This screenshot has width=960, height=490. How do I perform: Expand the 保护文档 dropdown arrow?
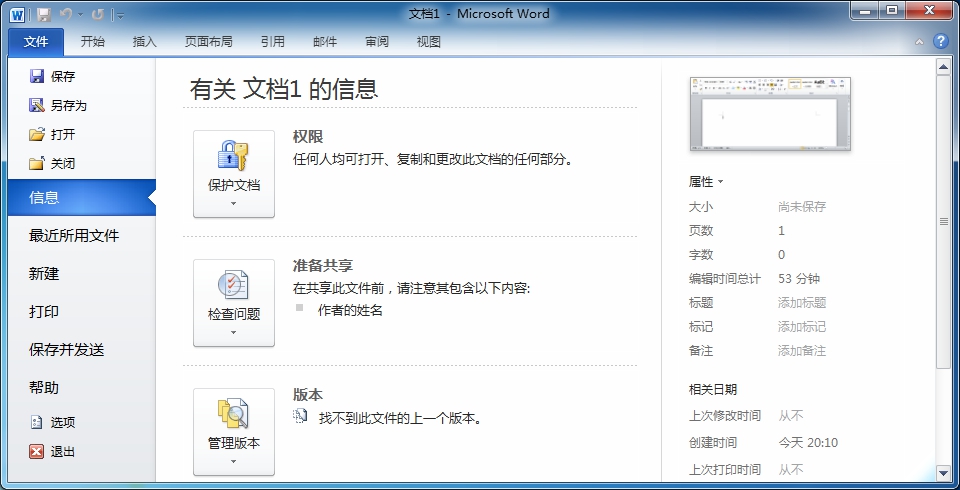pos(233,203)
